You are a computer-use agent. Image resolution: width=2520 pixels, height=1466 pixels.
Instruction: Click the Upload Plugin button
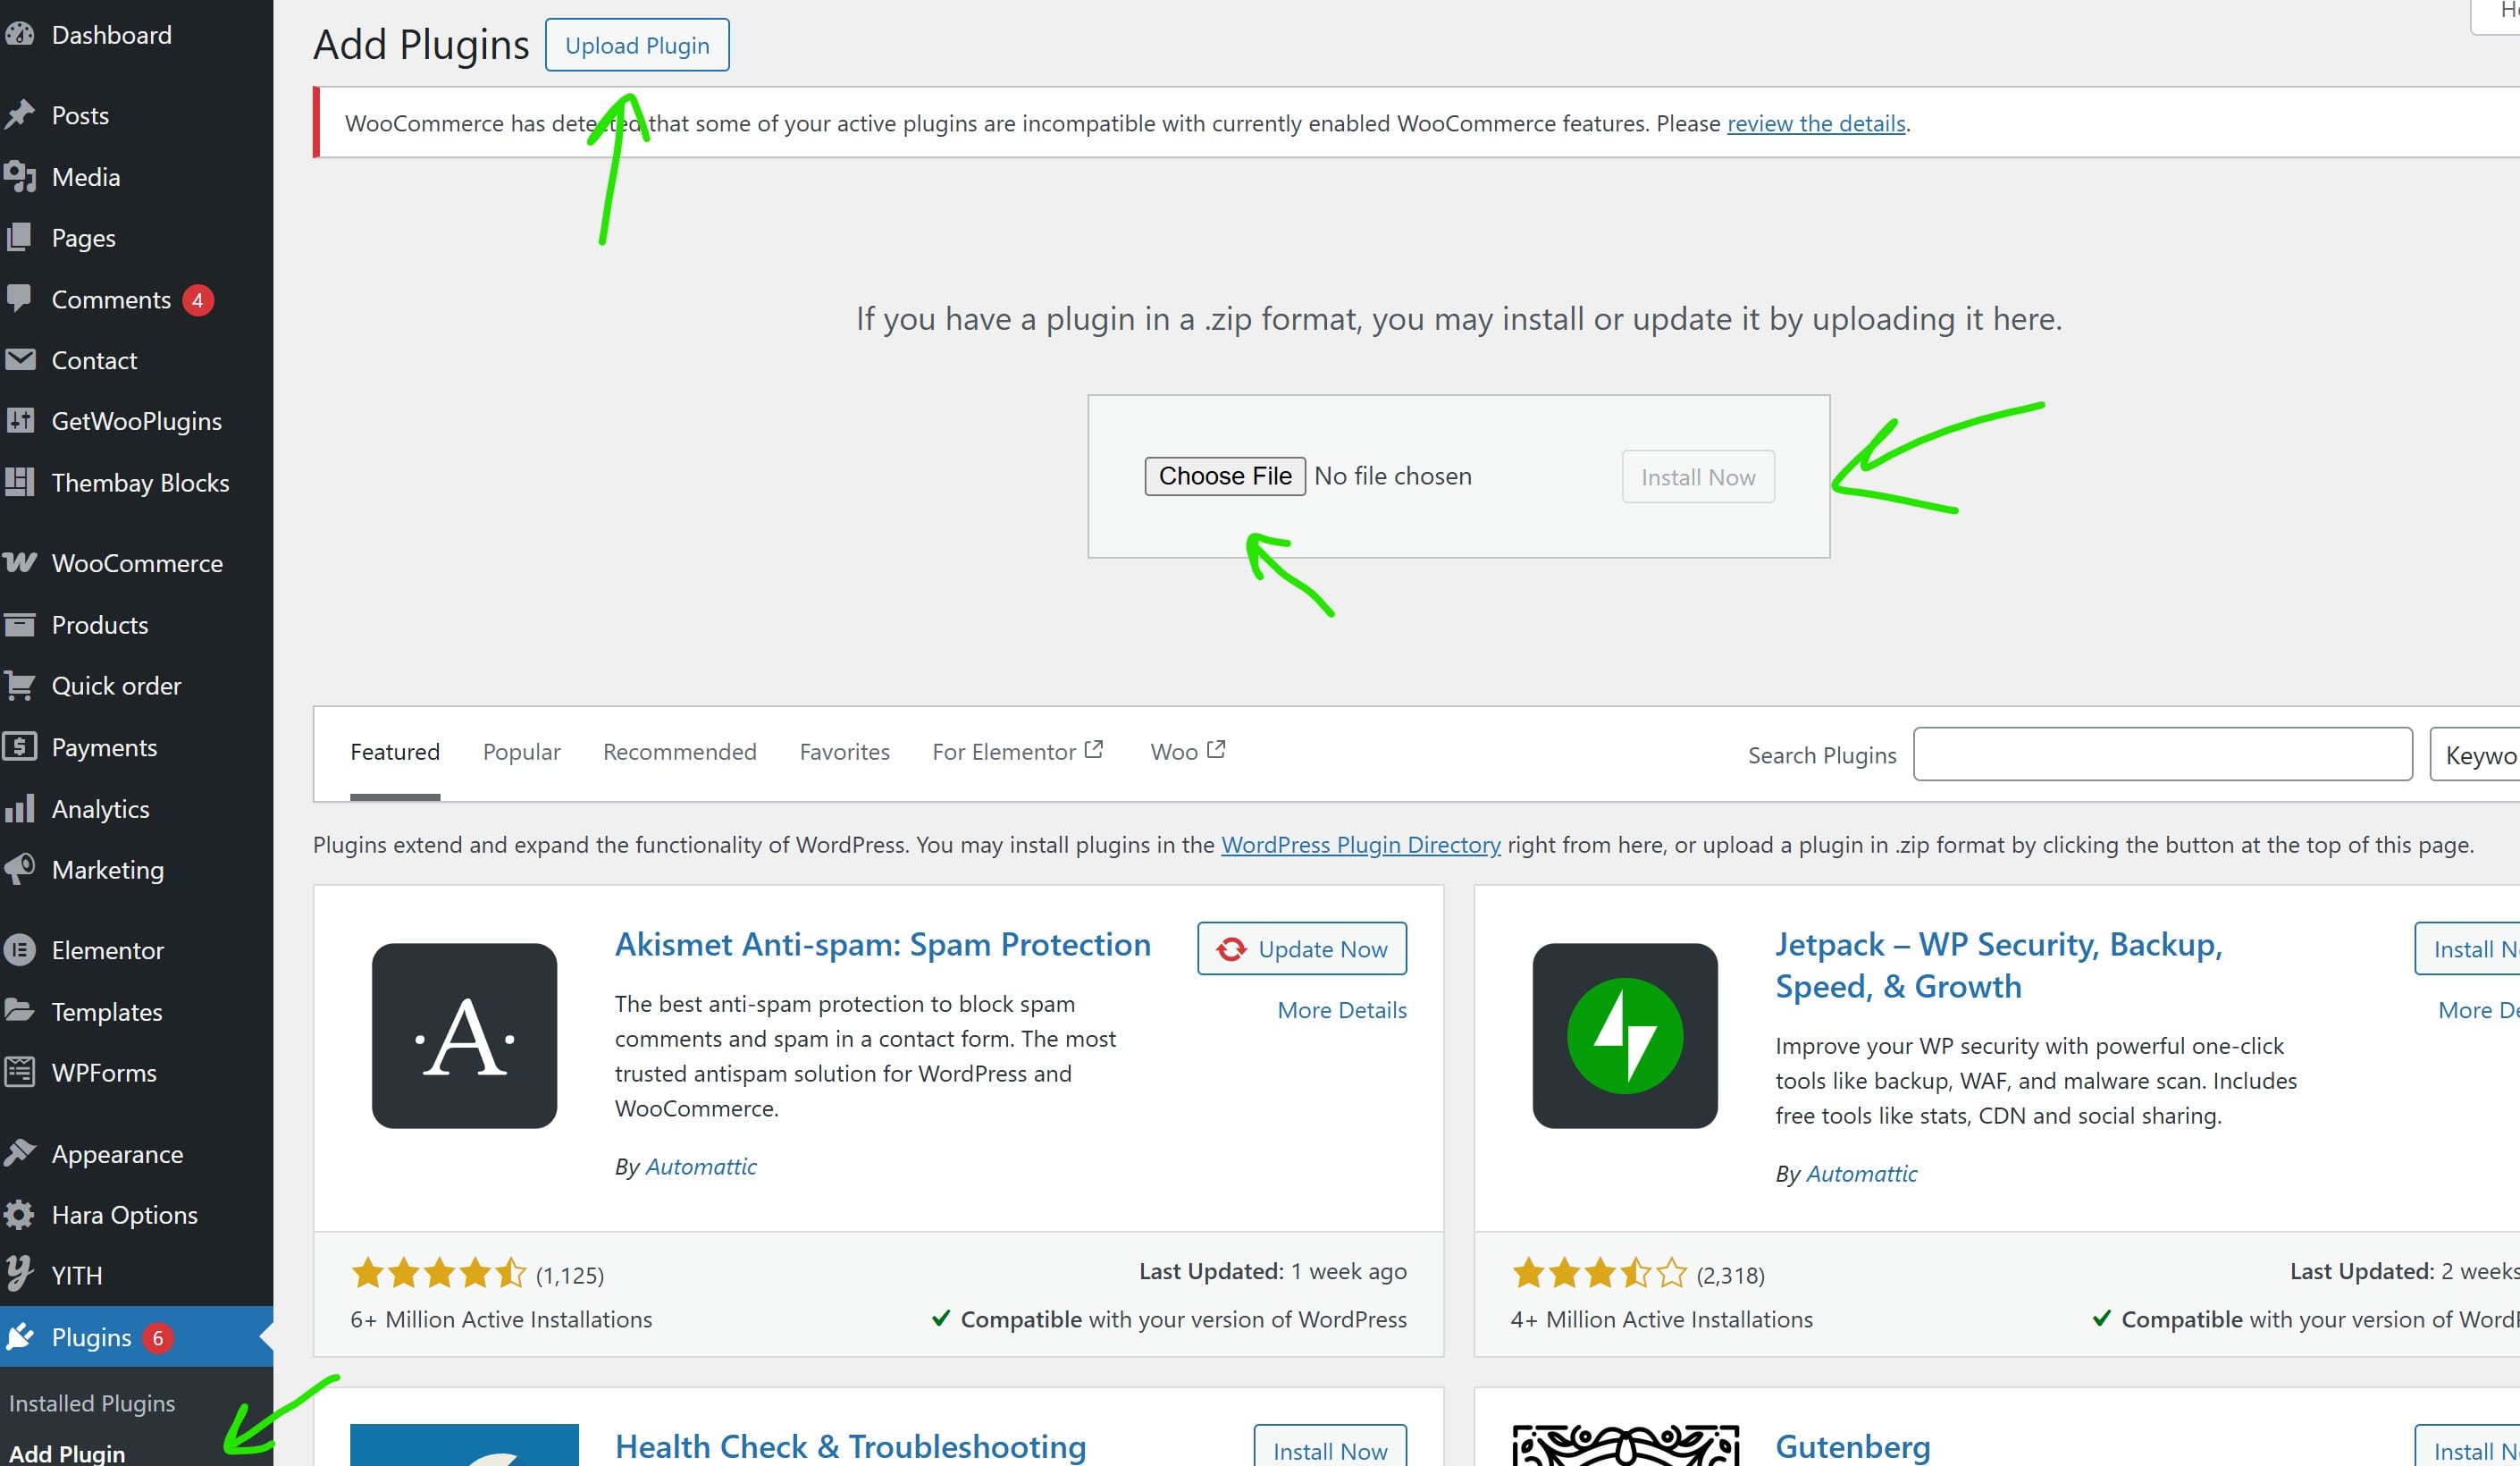(x=637, y=45)
